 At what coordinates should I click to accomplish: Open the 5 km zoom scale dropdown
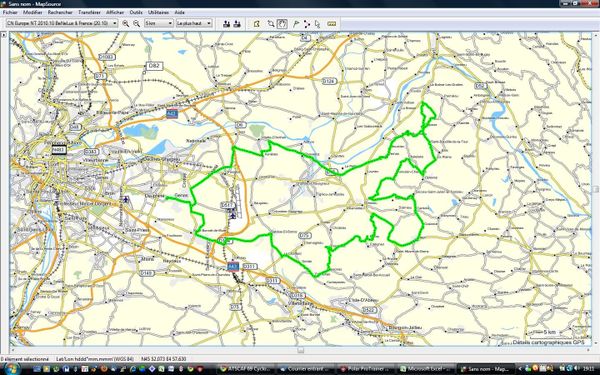click(159, 23)
